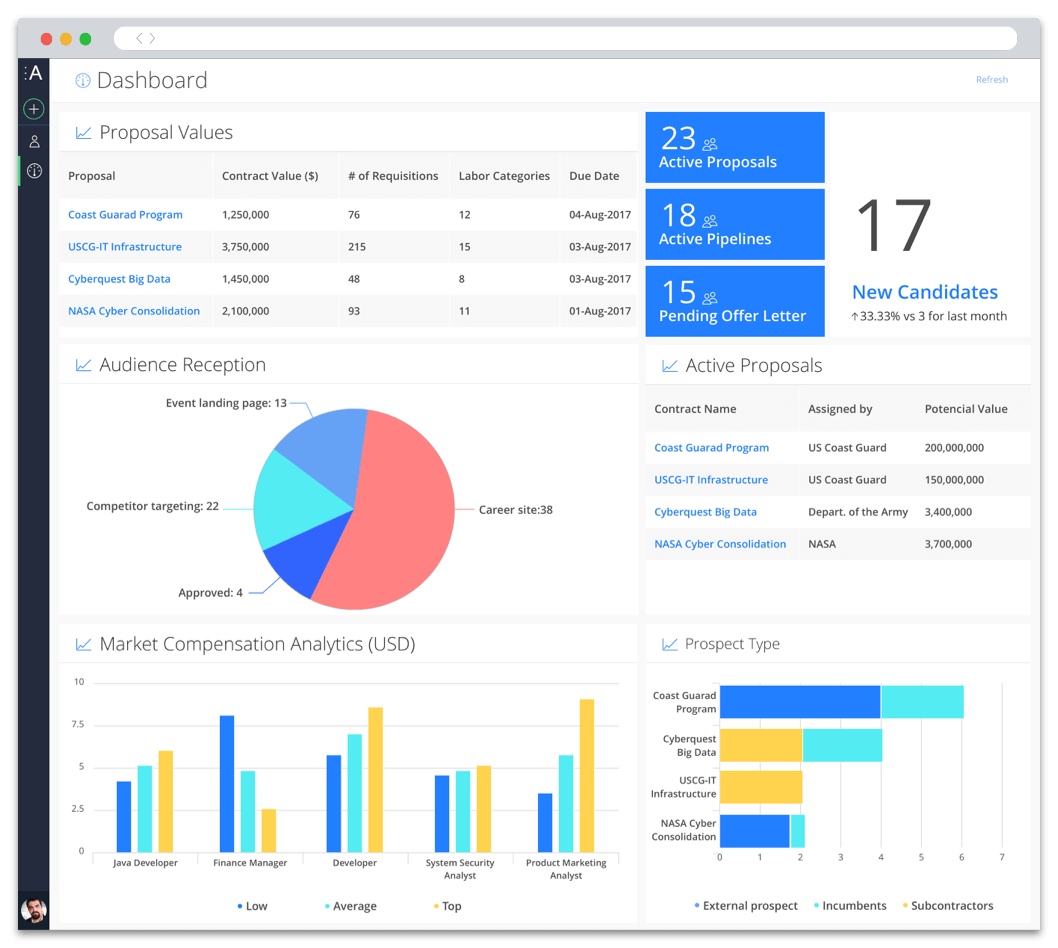
Task: Select the 15 Pending Offer Letter tile
Action: pyautogui.click(x=735, y=302)
